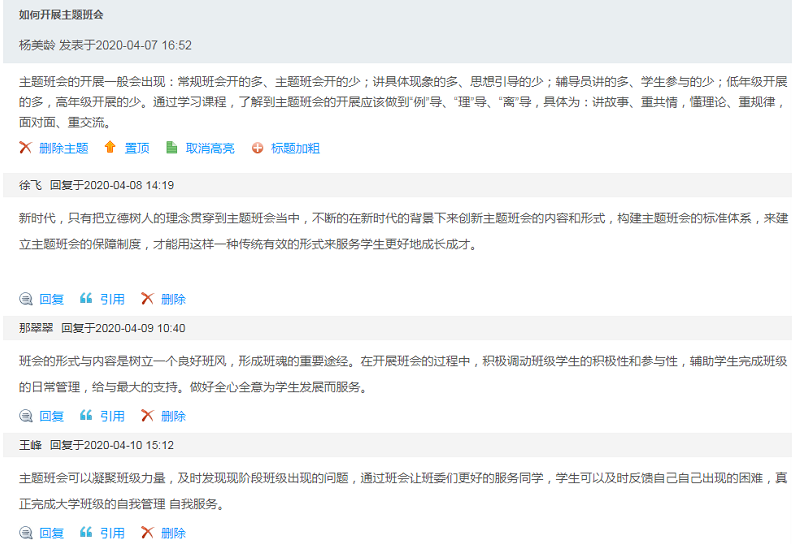Image resolution: width=792 pixels, height=544 pixels.
Task: Click the red X icon under 那翠翠's post
Action: [147, 416]
